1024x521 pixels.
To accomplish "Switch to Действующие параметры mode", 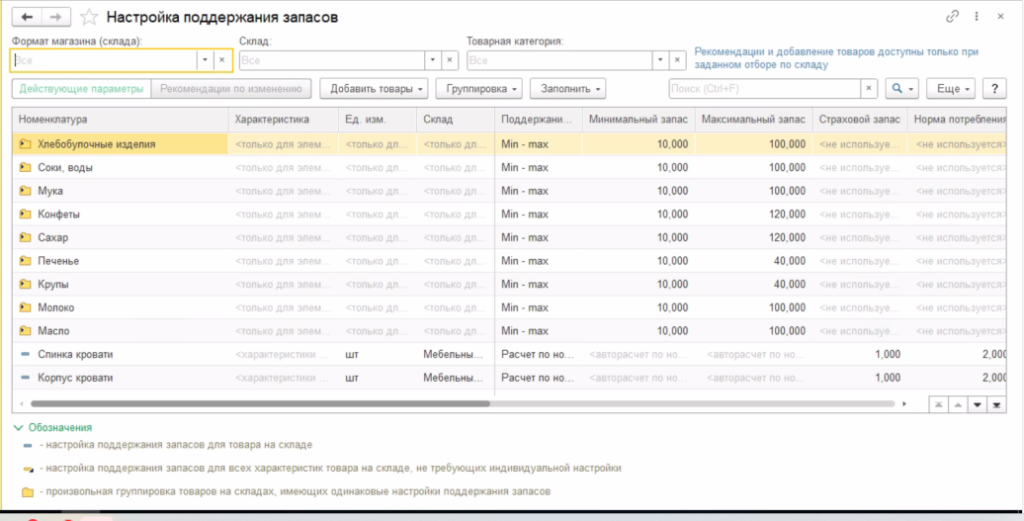I will coord(81,89).
